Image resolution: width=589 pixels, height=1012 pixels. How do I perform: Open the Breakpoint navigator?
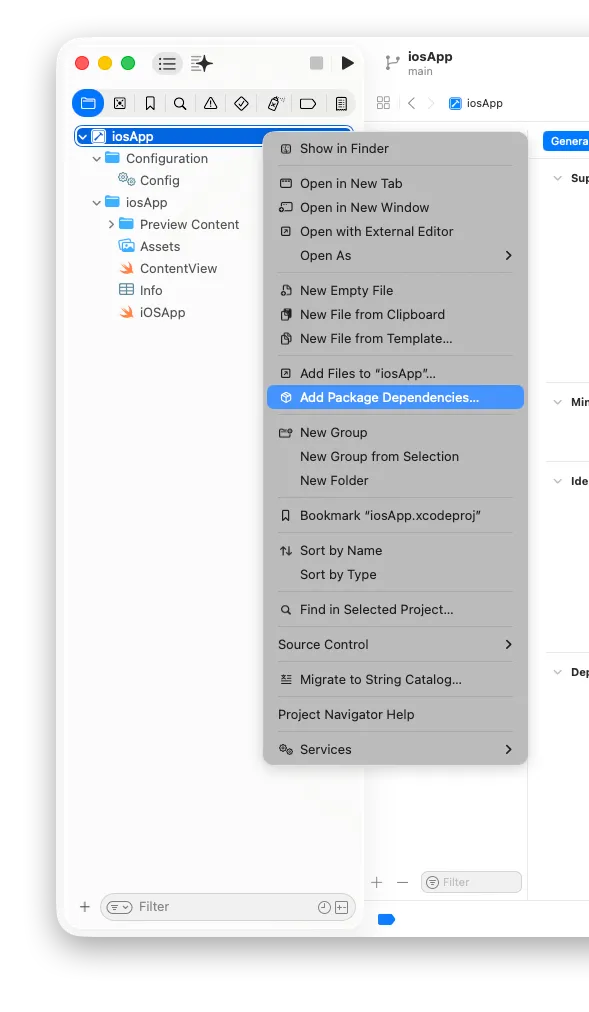[x=306, y=103]
